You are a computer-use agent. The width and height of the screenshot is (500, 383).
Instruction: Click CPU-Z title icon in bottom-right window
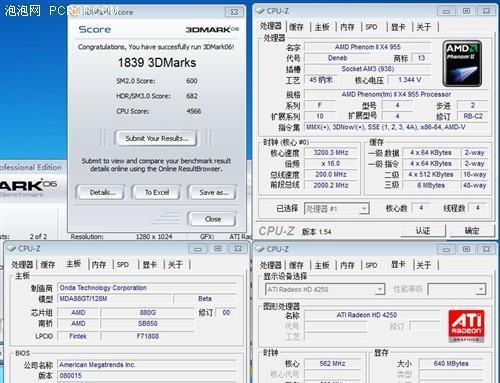(x=260, y=249)
